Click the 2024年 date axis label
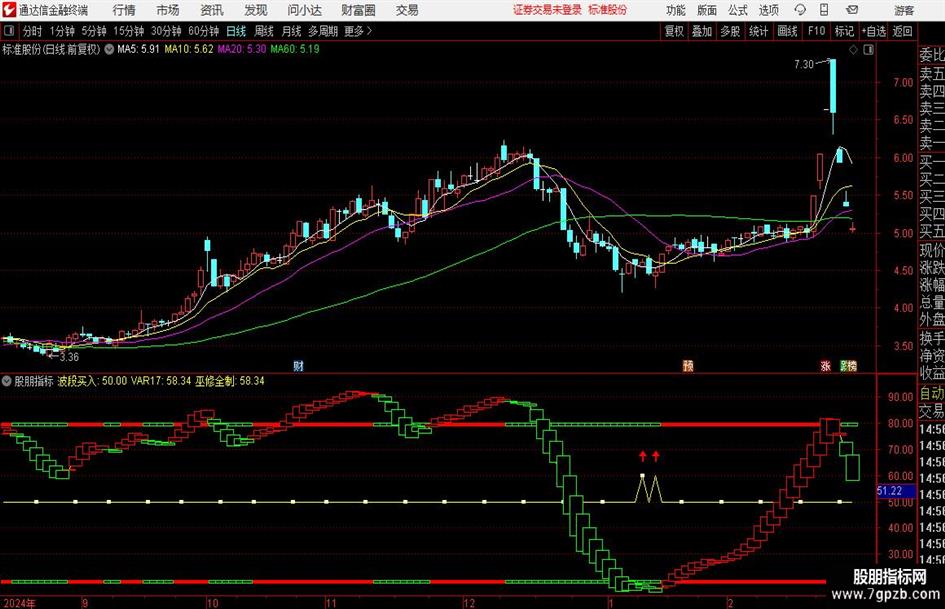 click(19, 603)
